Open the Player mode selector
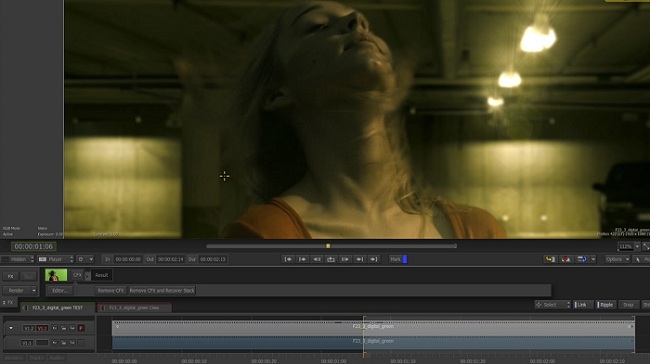Viewport: 650px width, 364px height. [x=56, y=259]
